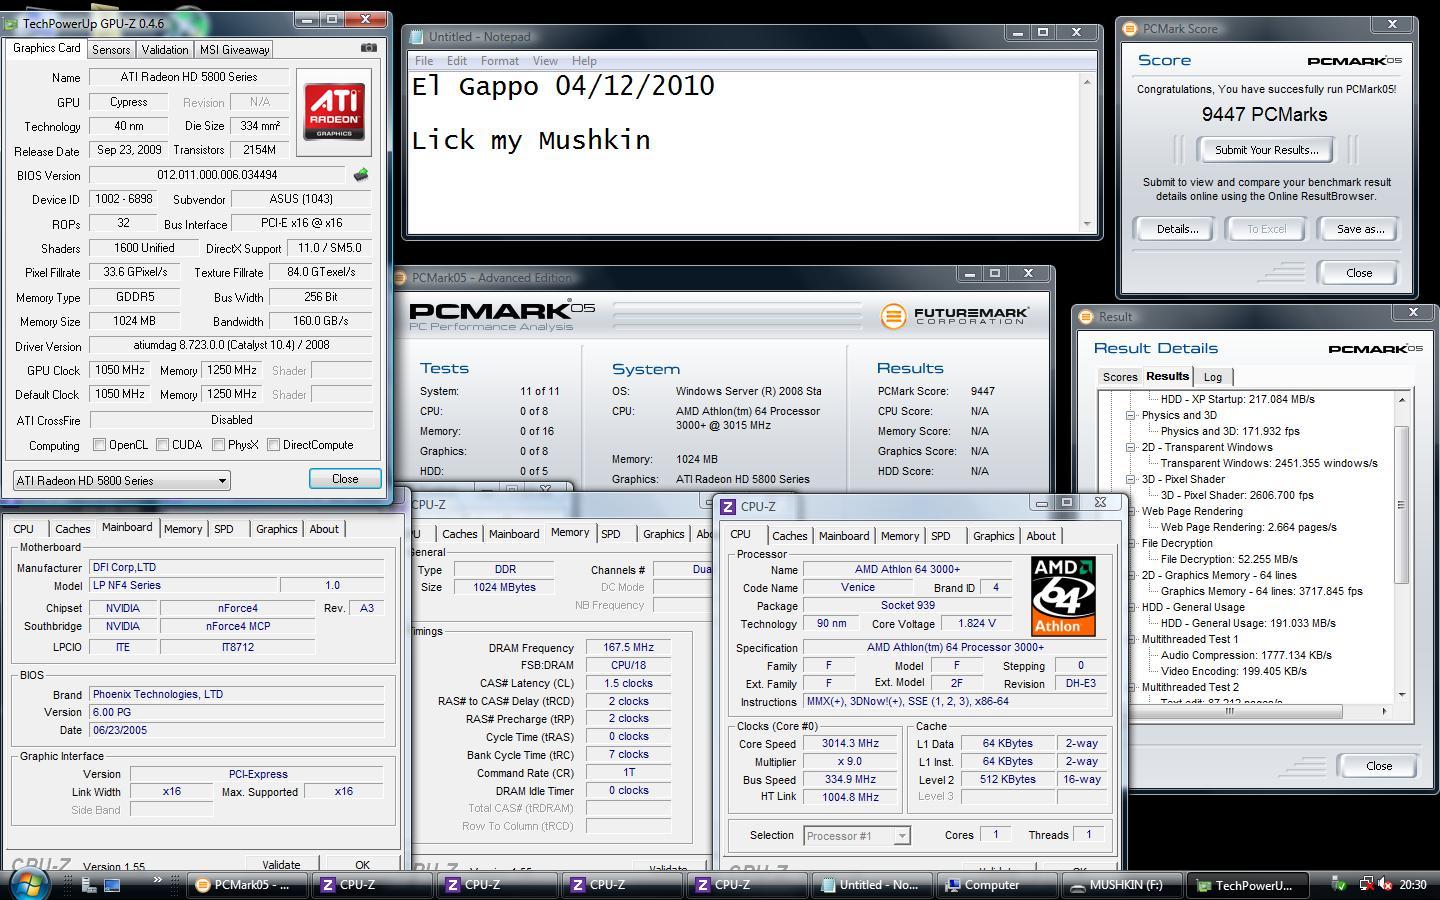1440x900 pixels.
Task: Open the MSI Giveaway tab
Action: [x=234, y=49]
